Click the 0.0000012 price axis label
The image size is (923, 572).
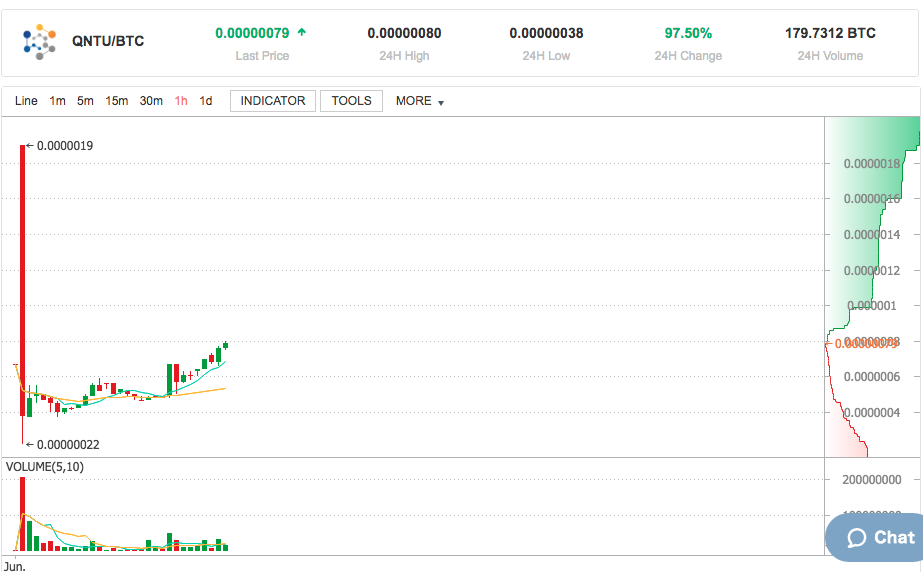[872, 271]
